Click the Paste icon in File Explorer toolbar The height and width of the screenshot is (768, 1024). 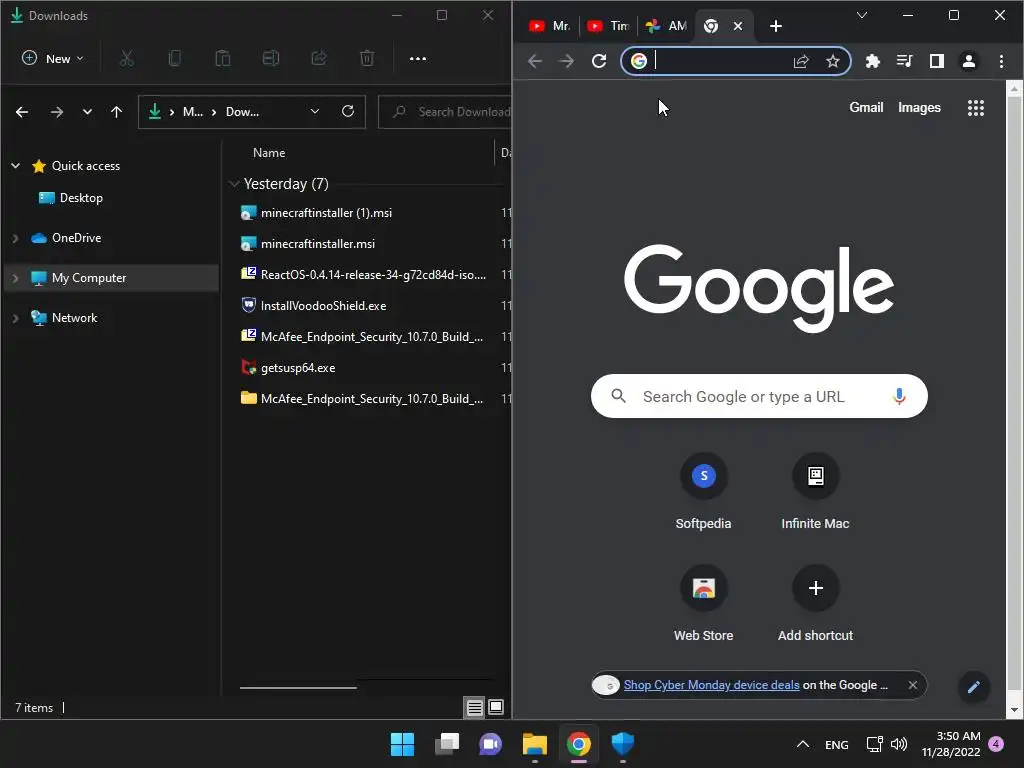click(223, 59)
